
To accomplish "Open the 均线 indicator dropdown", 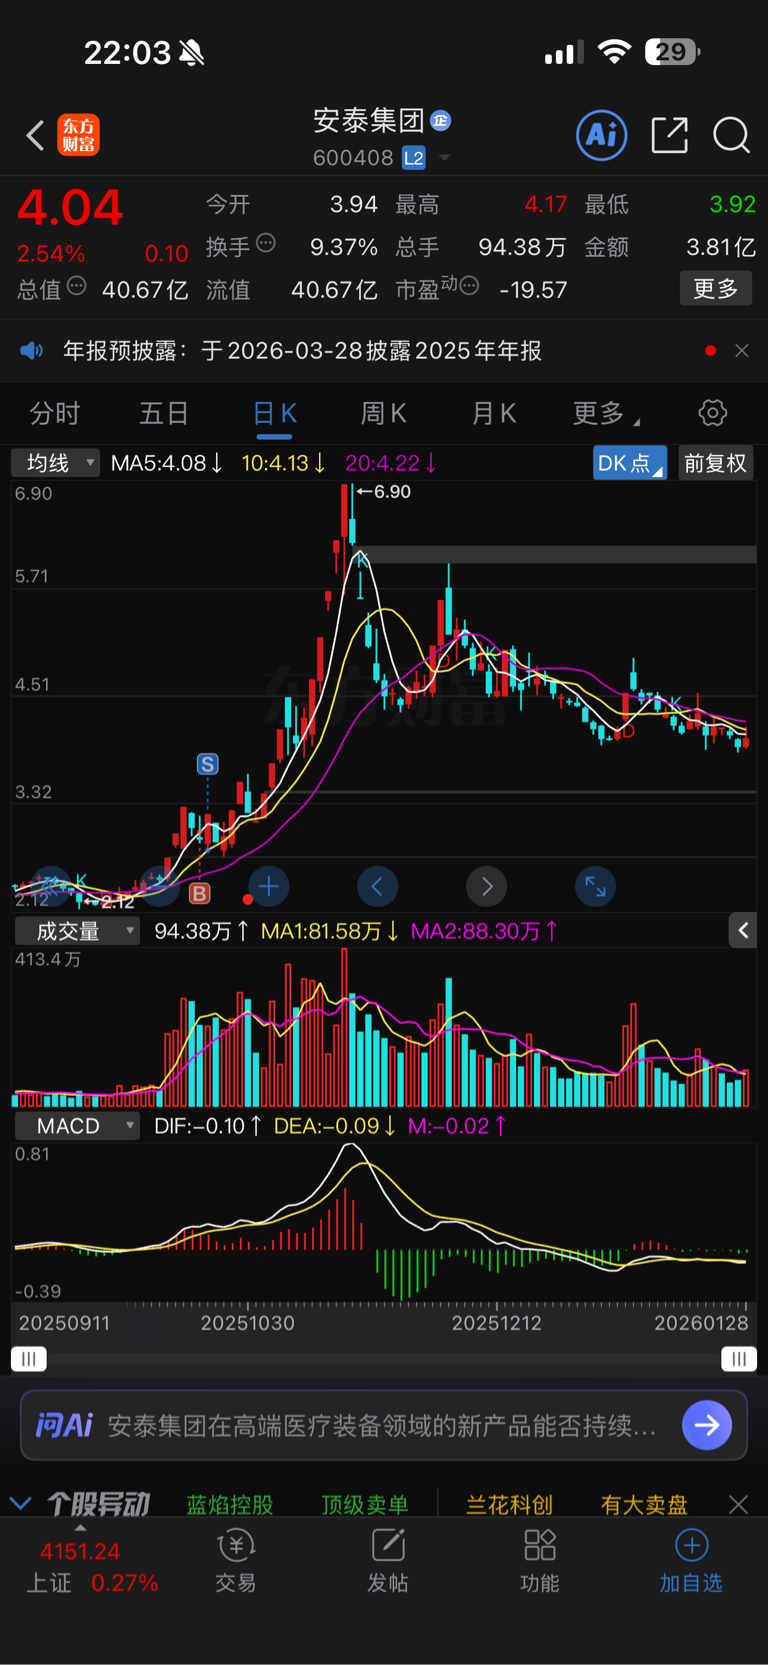I will (x=55, y=463).
